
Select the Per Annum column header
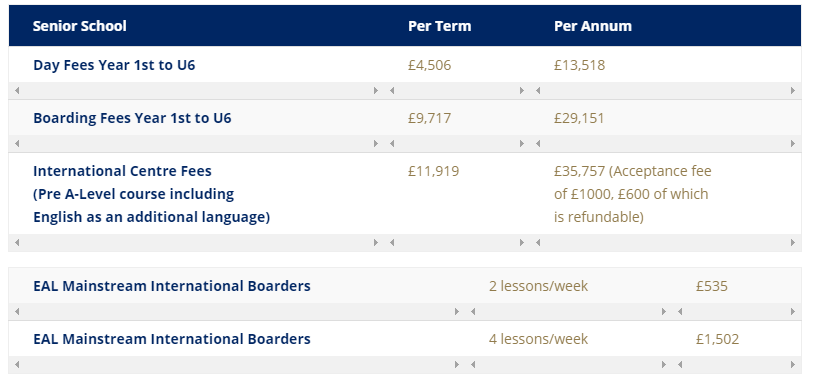click(x=593, y=26)
